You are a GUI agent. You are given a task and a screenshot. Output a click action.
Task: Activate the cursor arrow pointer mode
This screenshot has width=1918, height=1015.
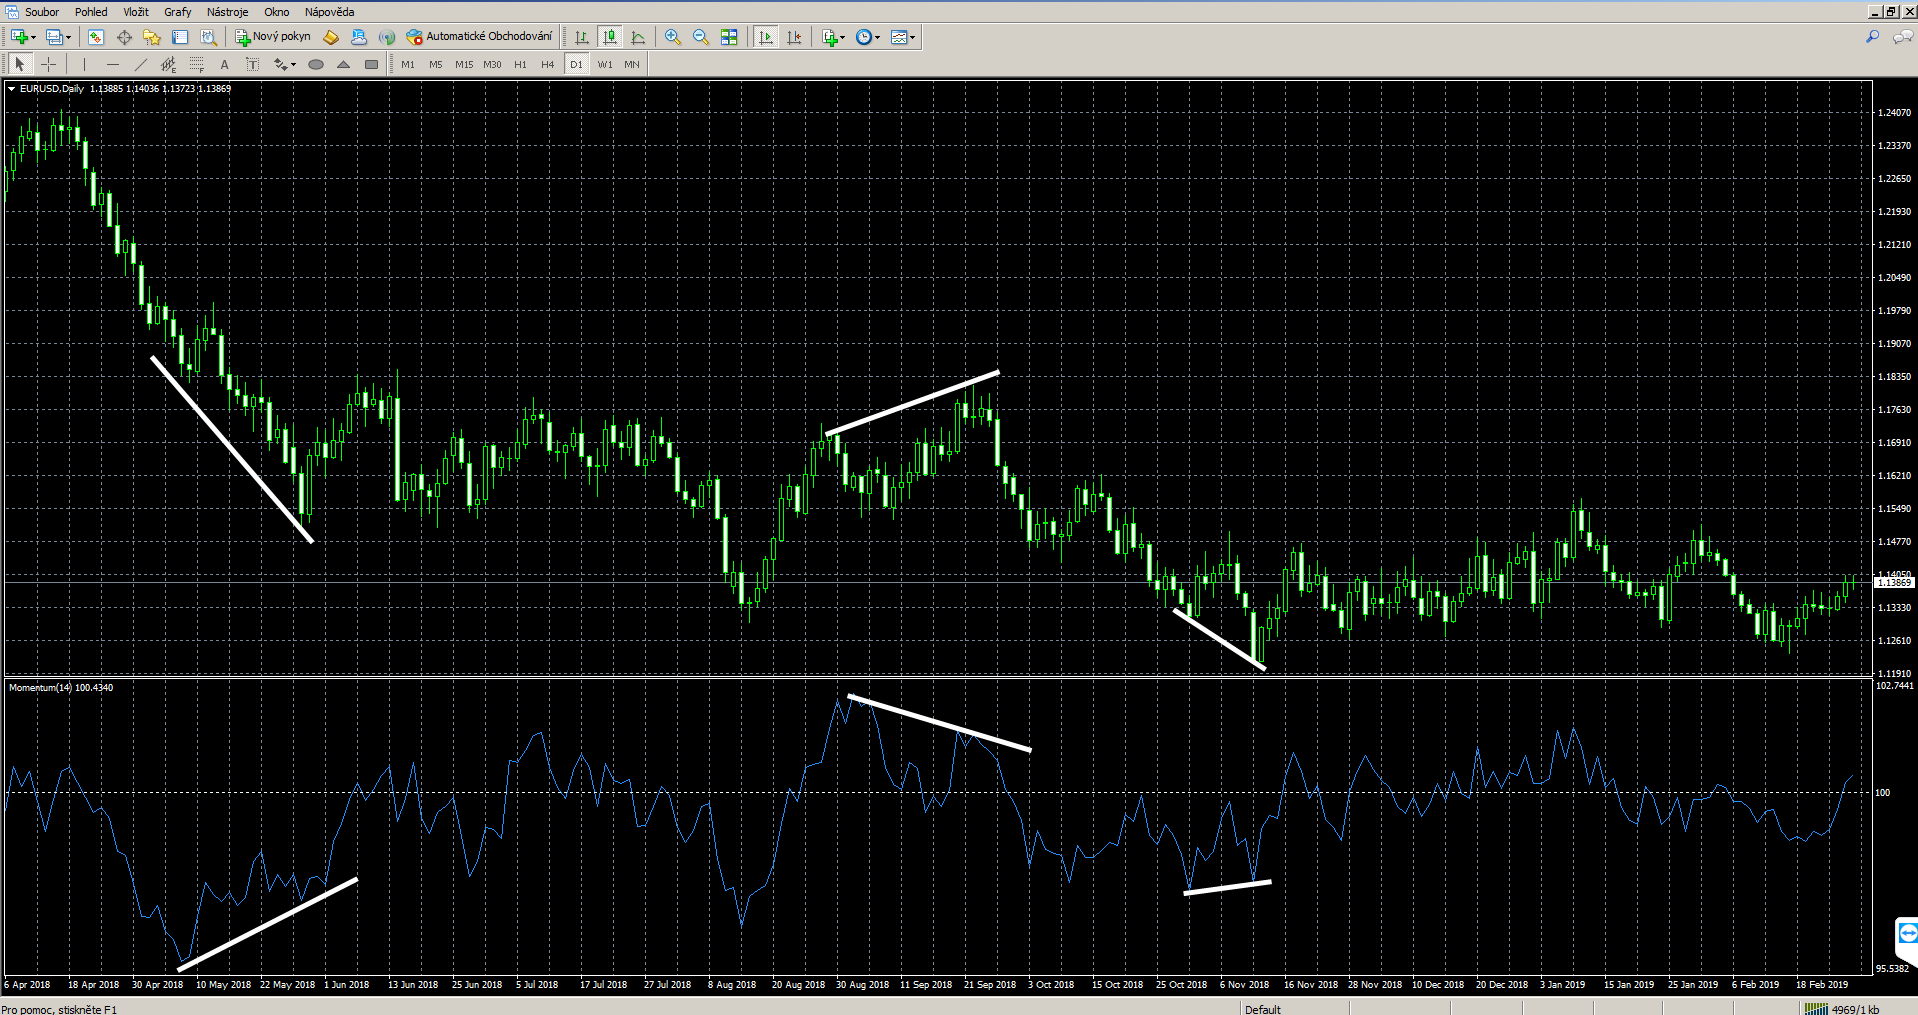[x=20, y=64]
